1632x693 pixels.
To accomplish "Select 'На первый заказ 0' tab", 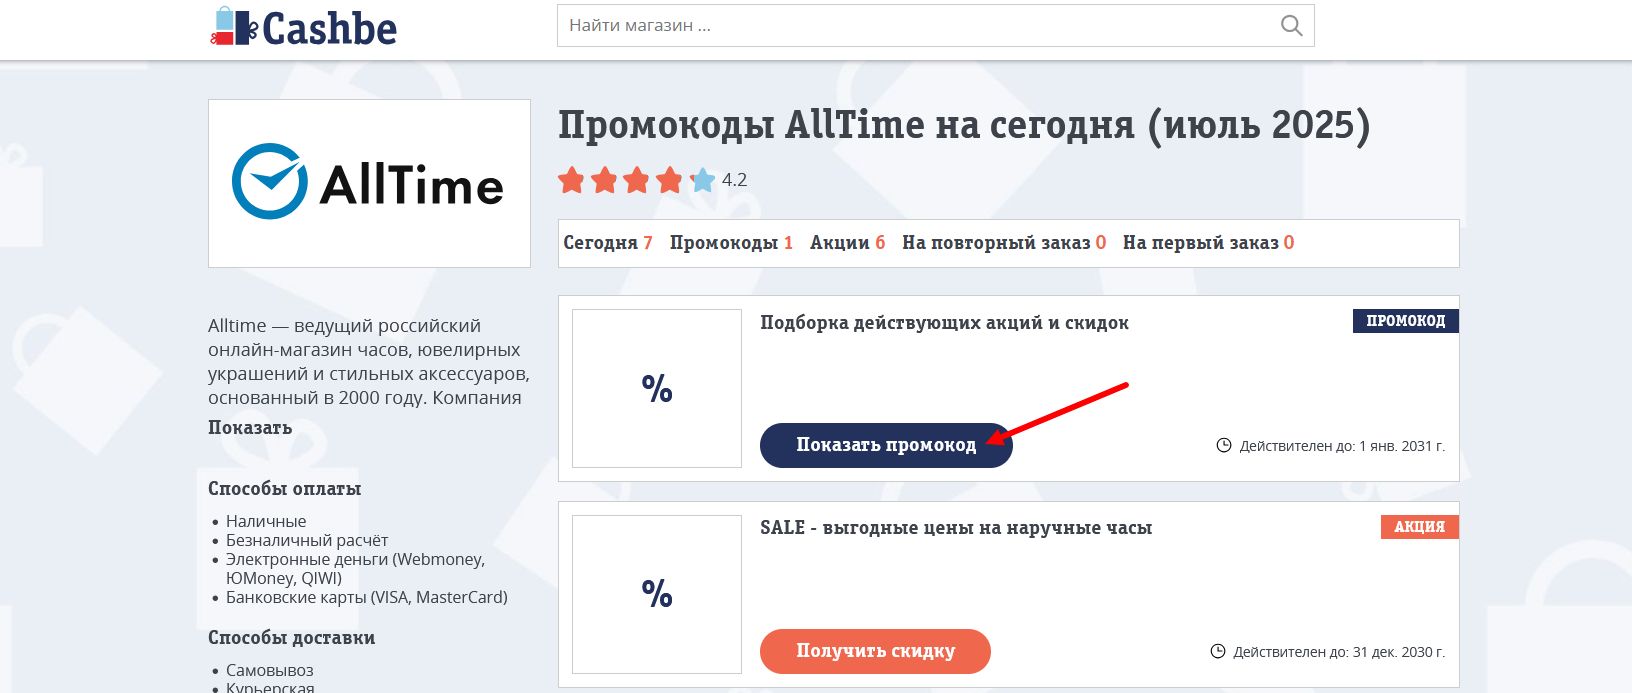I will 1208,243.
